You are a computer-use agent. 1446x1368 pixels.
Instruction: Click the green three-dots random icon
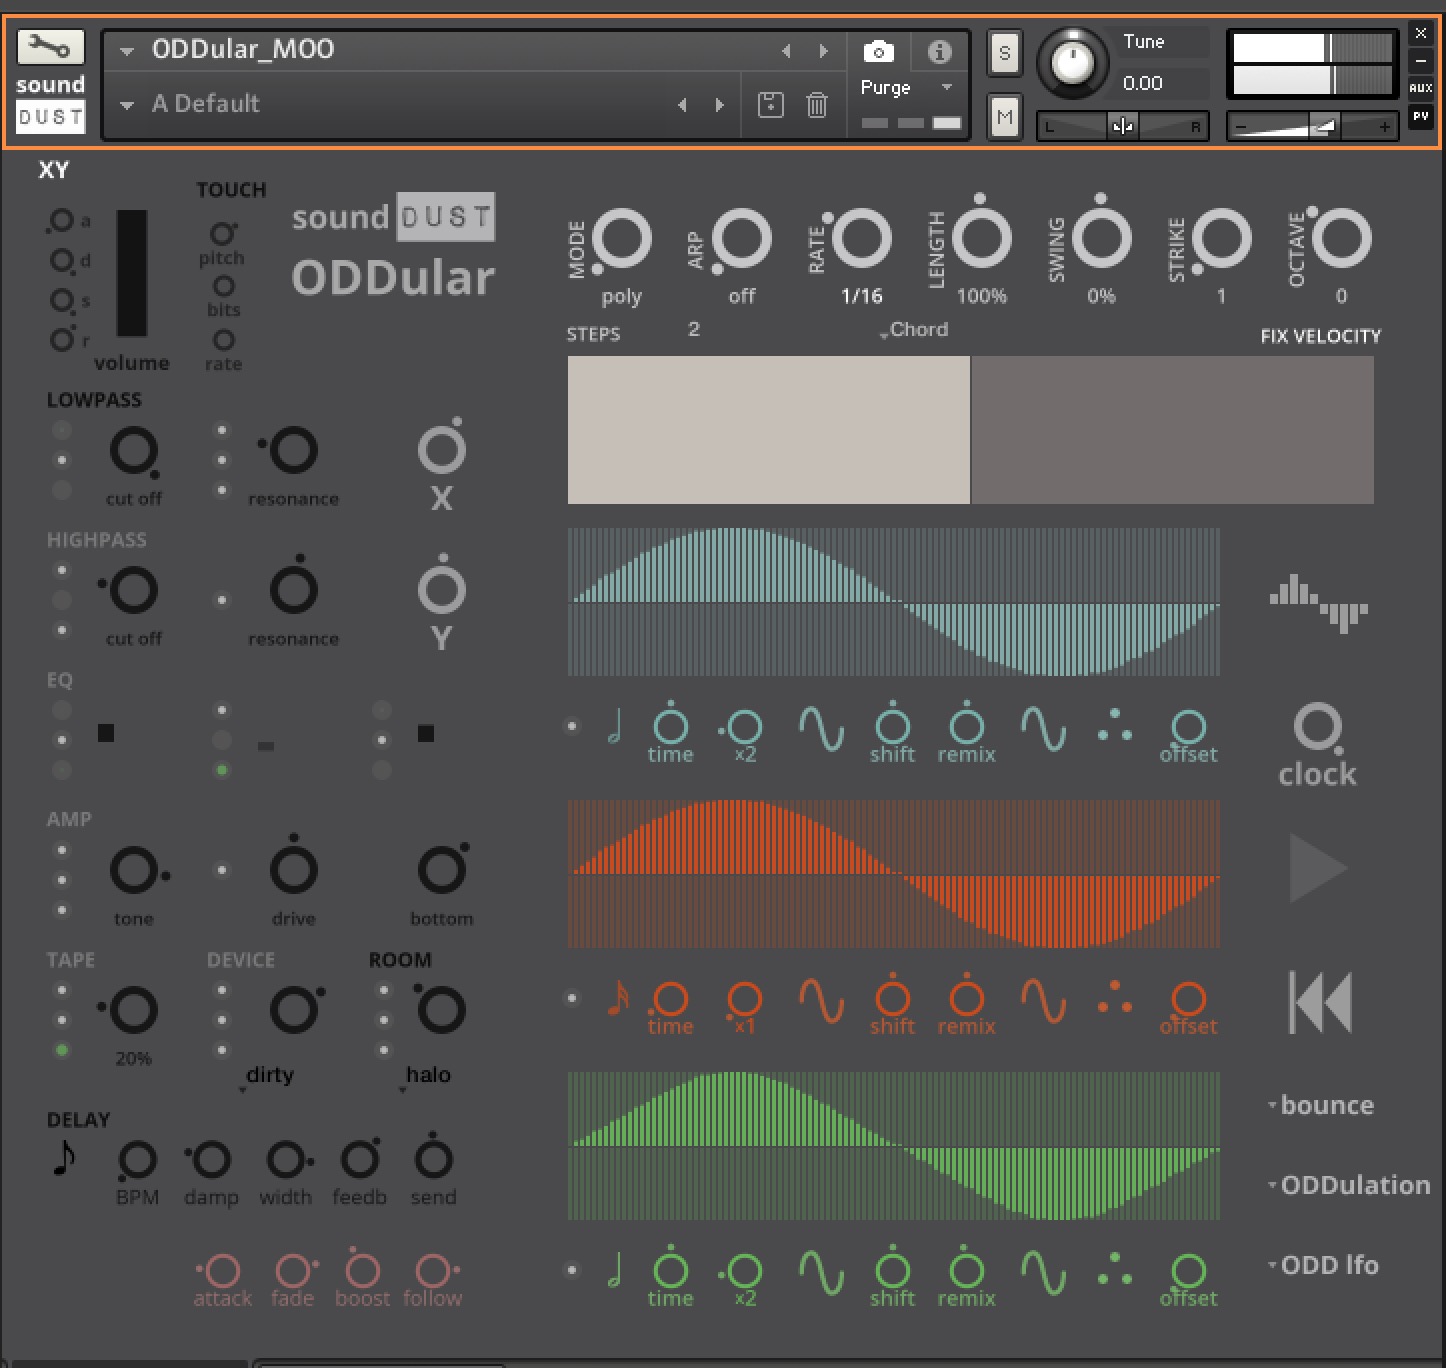coord(1115,1270)
